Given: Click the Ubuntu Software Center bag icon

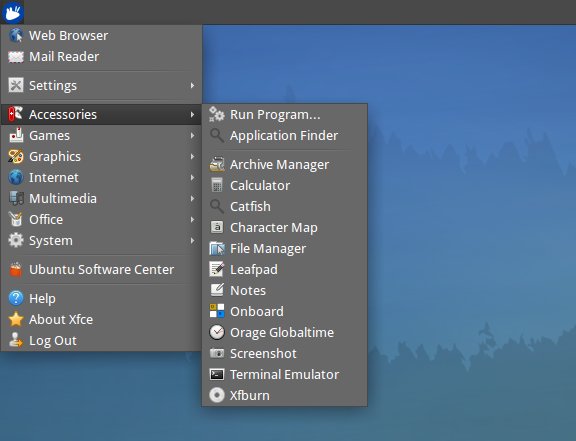Looking at the screenshot, I should pos(16,269).
